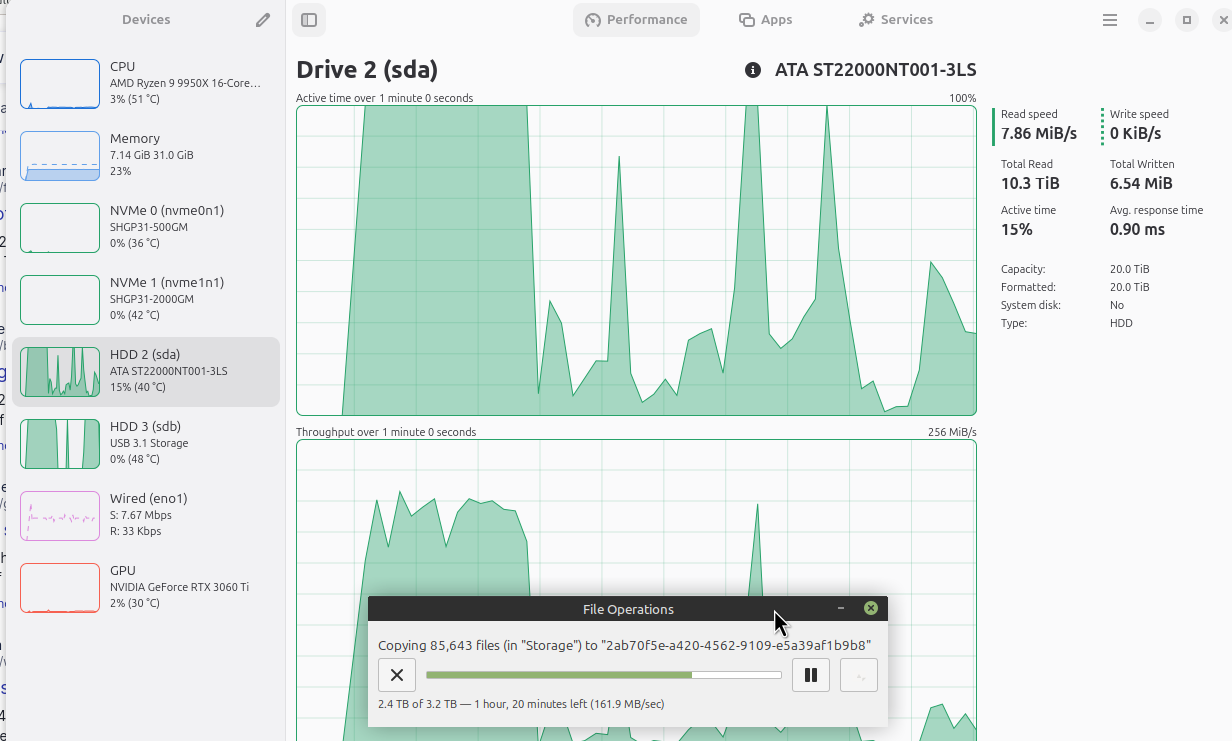Select HDD 3 (sdb) USB storage
The width and height of the screenshot is (1232, 741).
click(x=146, y=443)
